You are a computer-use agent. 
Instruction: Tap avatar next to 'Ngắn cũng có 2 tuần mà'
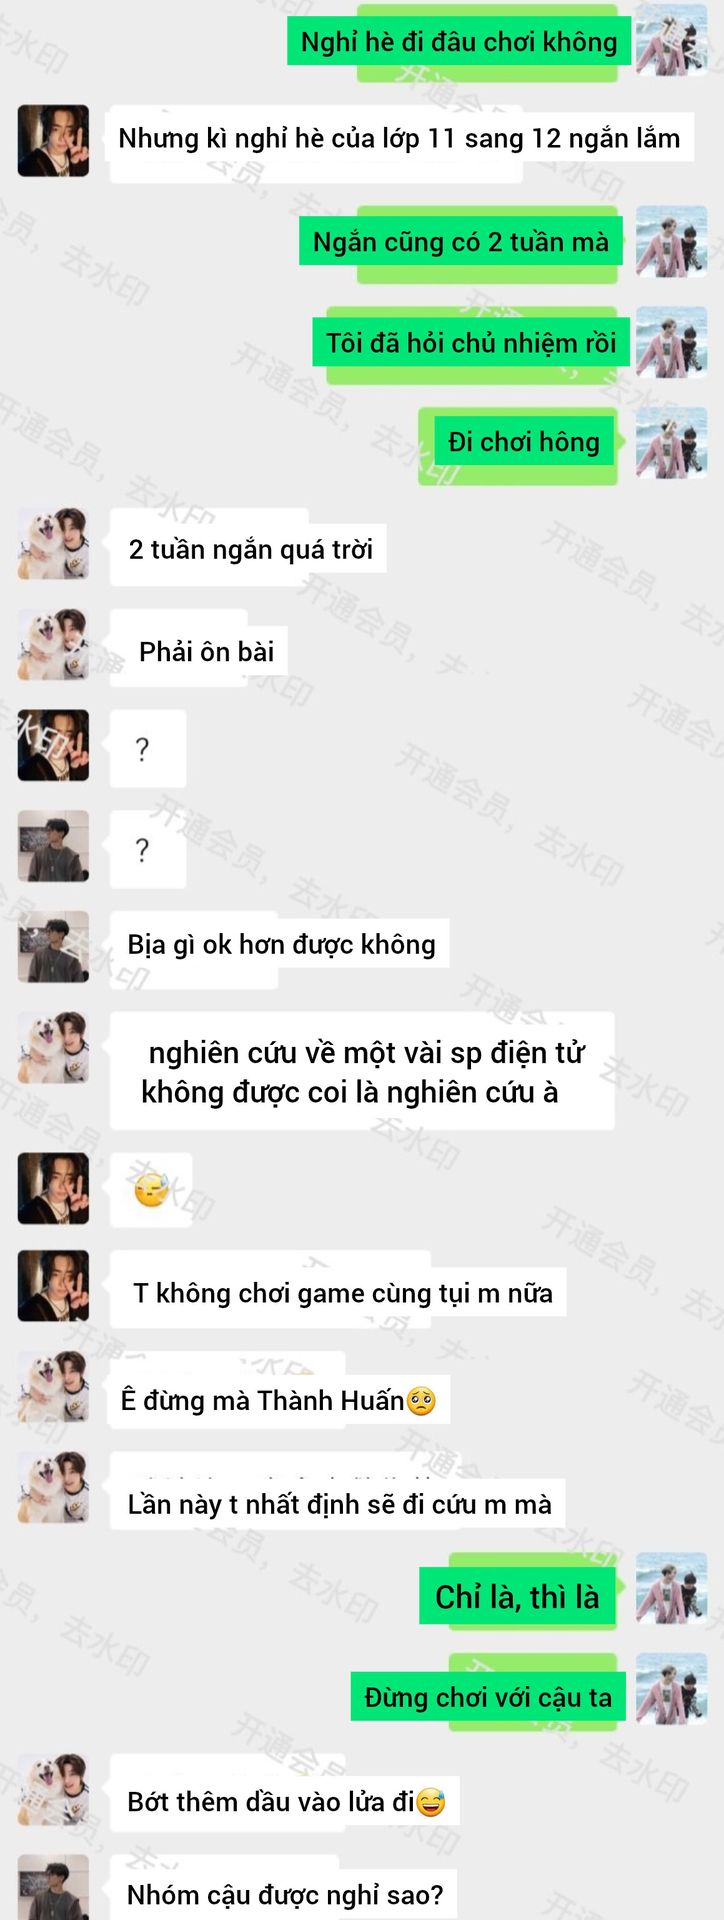coord(671,241)
